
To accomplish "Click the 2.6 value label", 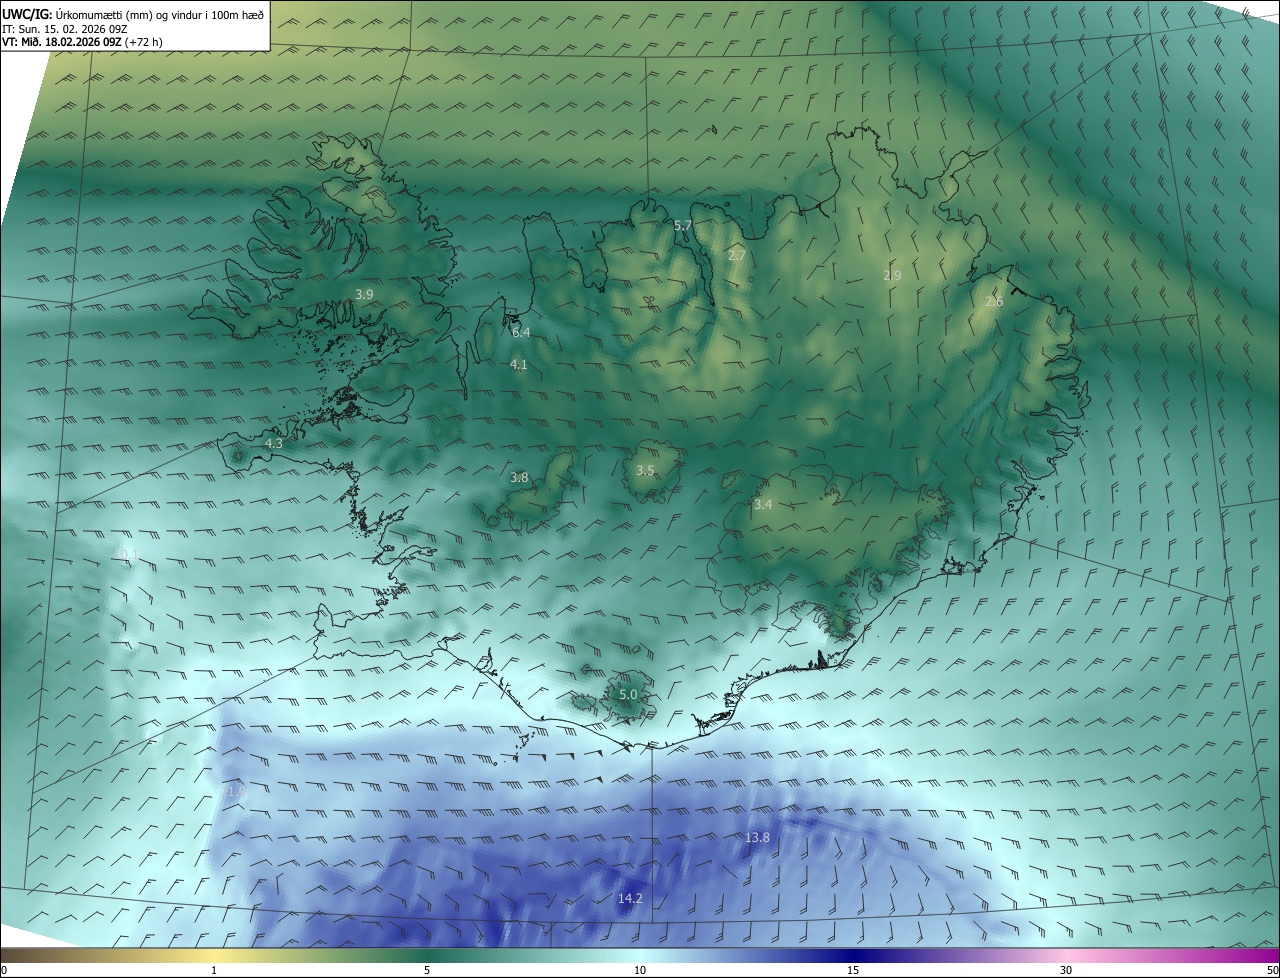I will coord(994,301).
